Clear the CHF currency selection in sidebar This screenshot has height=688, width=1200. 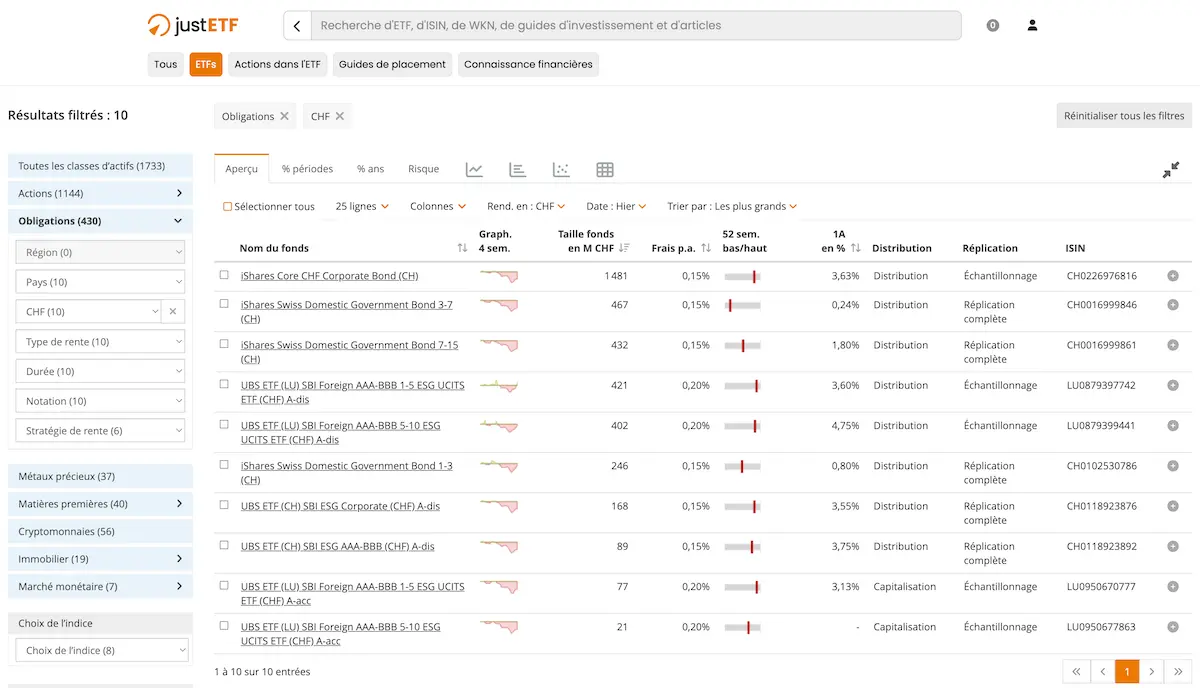pyautogui.click(x=172, y=312)
